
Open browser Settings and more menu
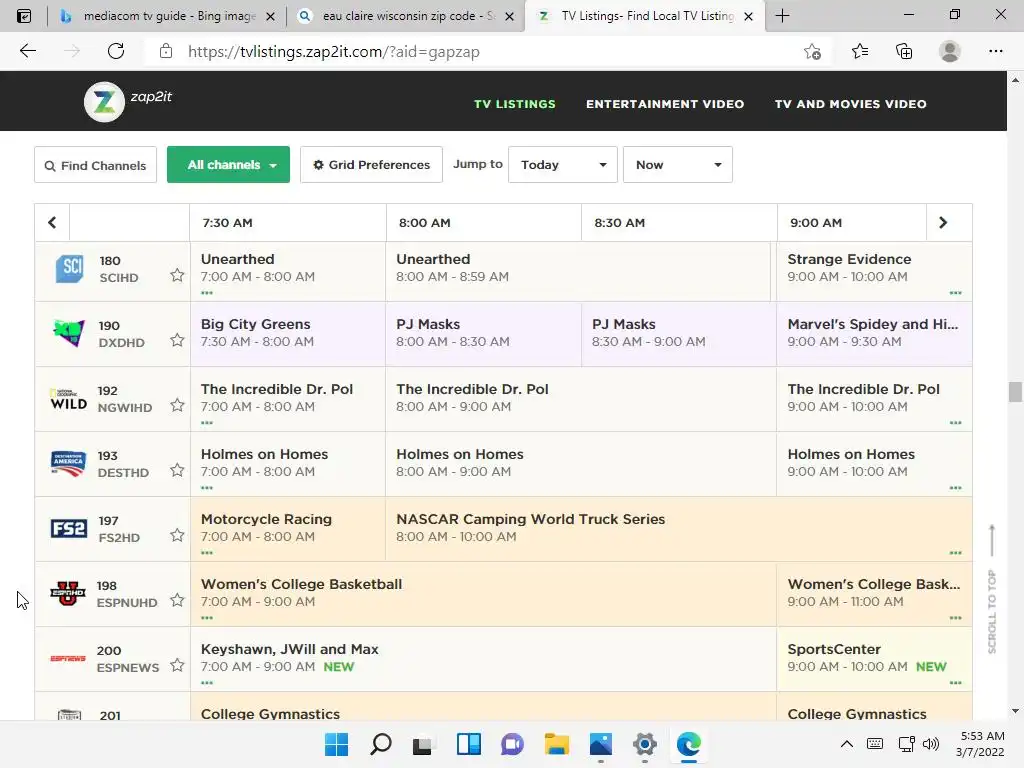(995, 51)
